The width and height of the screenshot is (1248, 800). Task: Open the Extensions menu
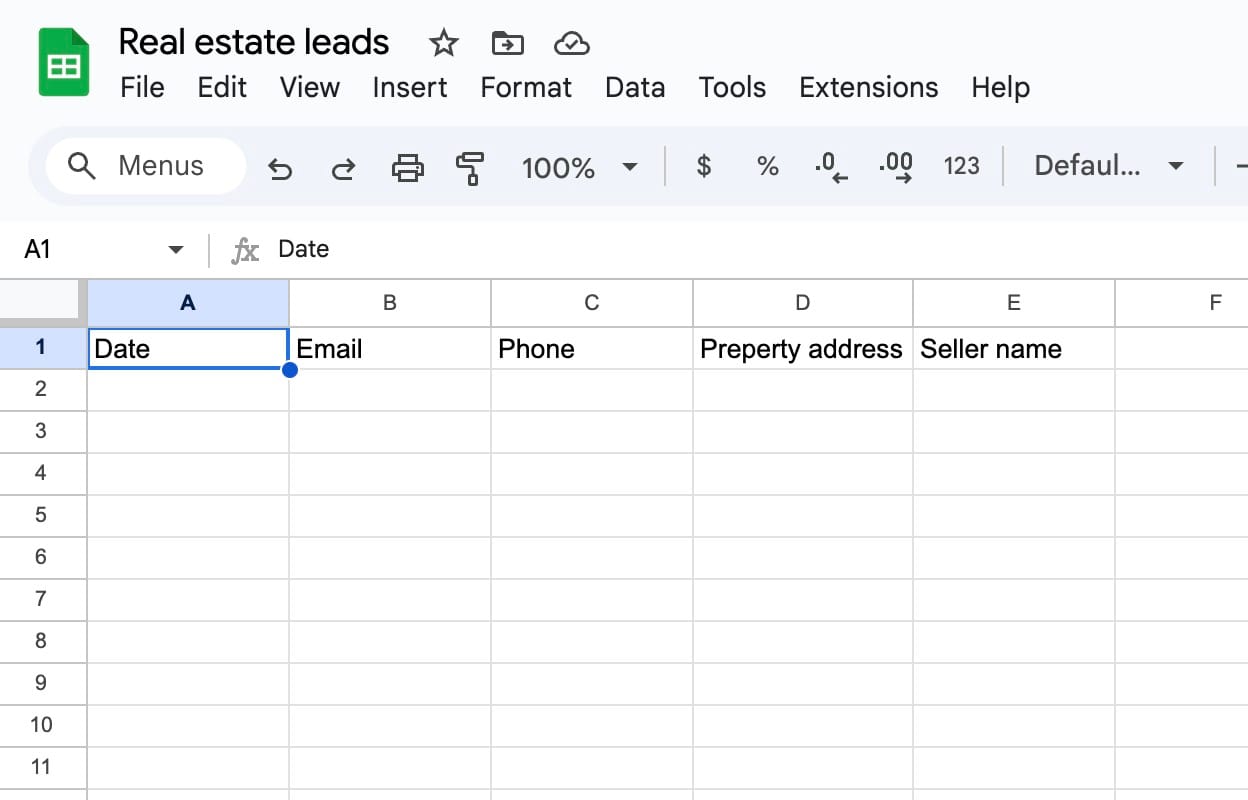click(x=868, y=88)
